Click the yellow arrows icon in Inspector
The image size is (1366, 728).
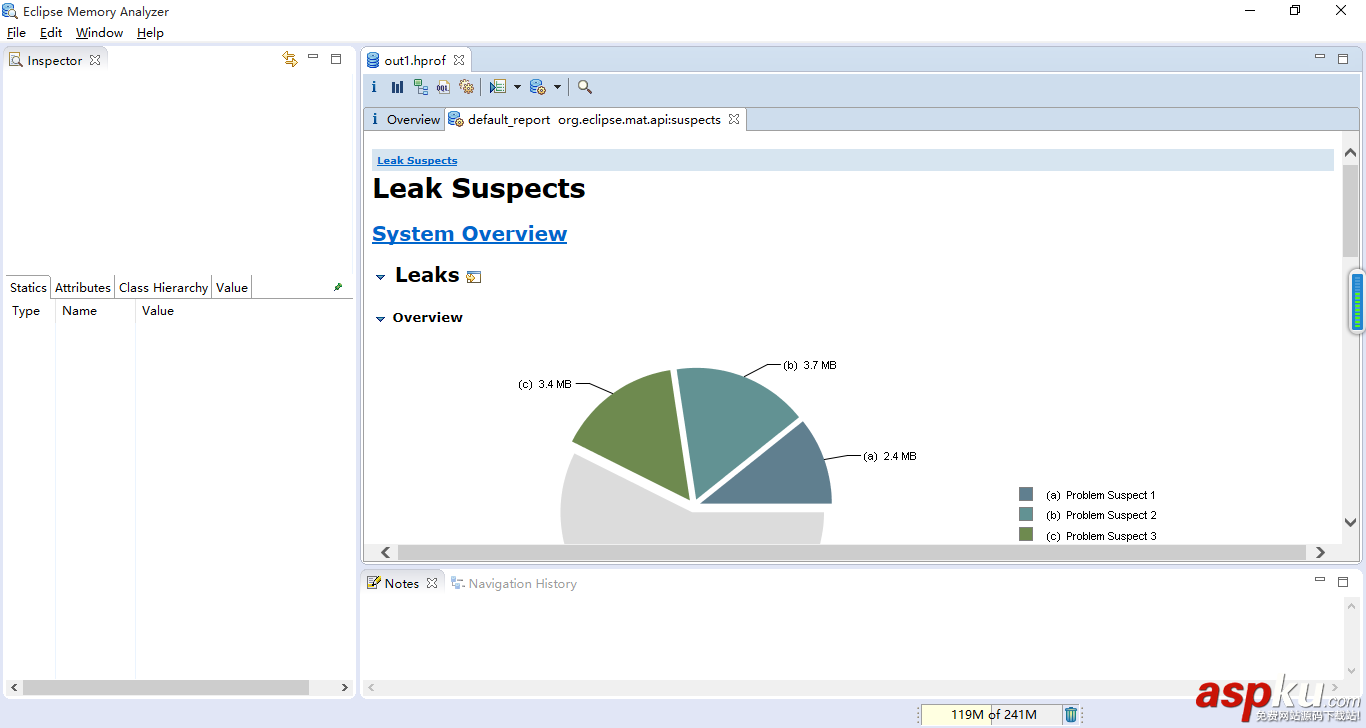point(290,59)
